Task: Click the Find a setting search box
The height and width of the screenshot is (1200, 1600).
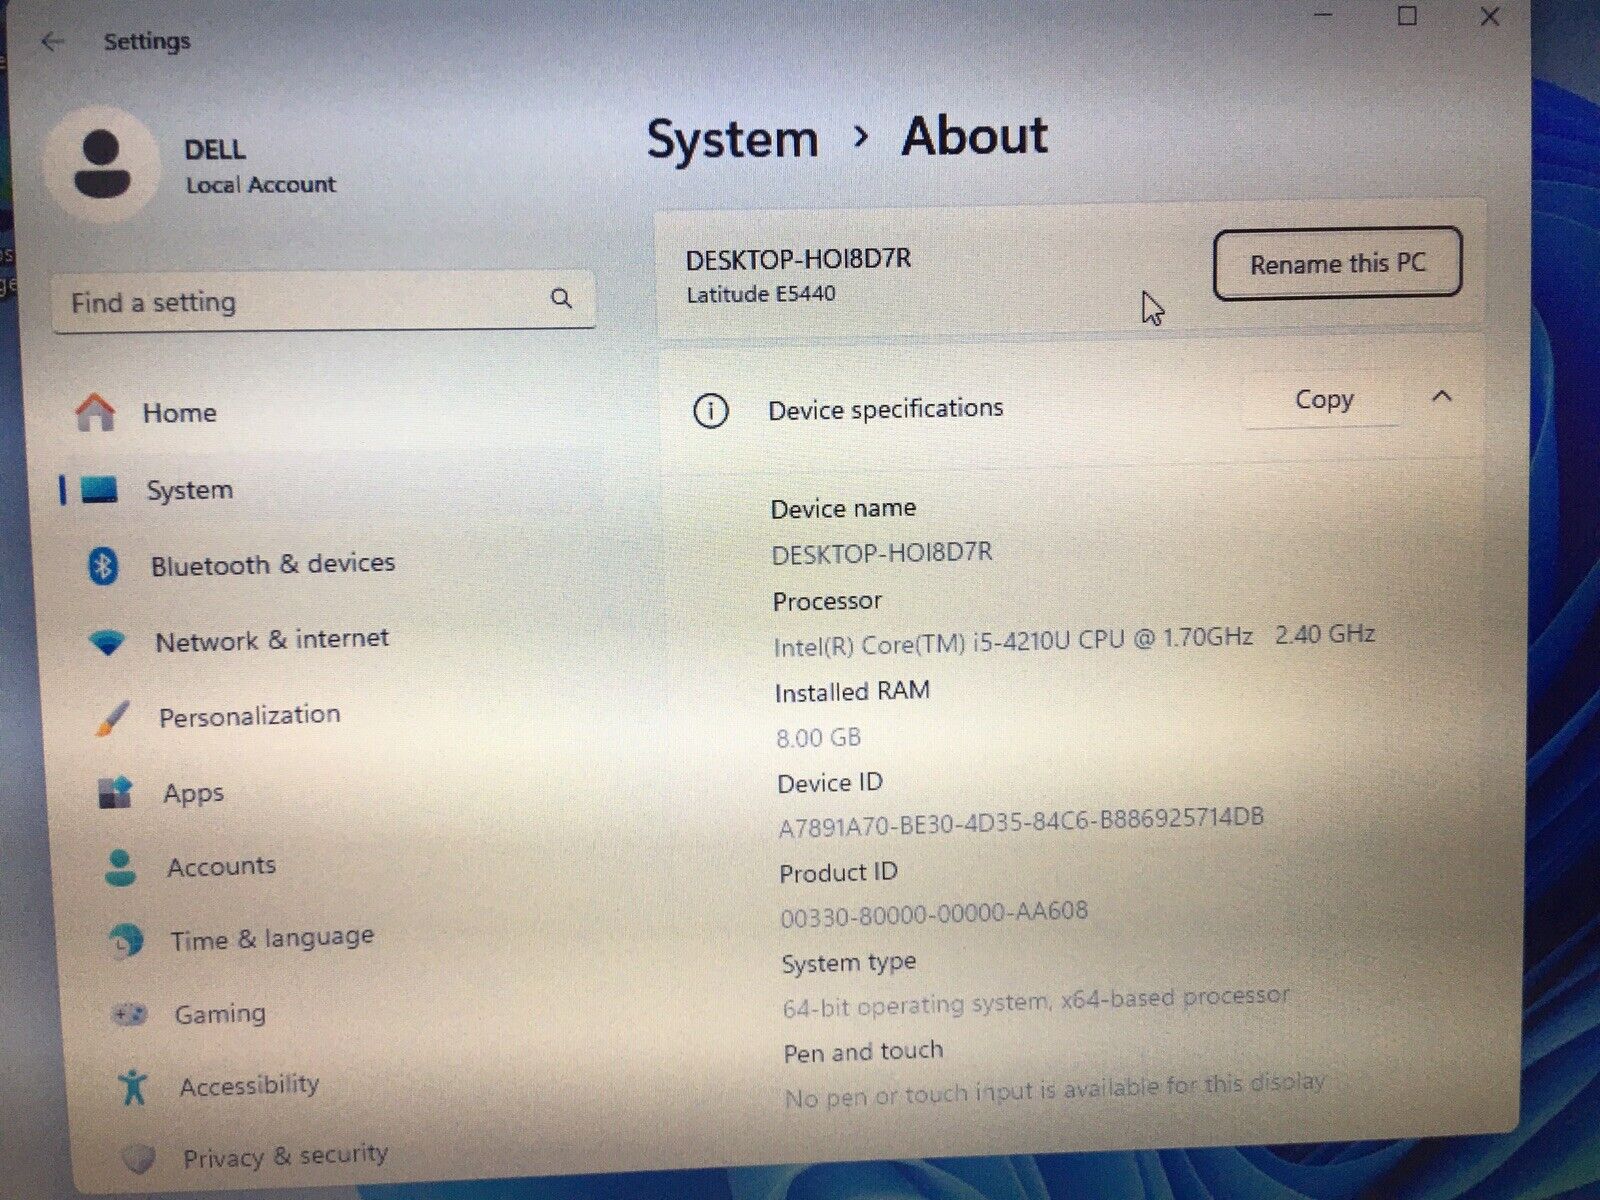Action: [323, 300]
